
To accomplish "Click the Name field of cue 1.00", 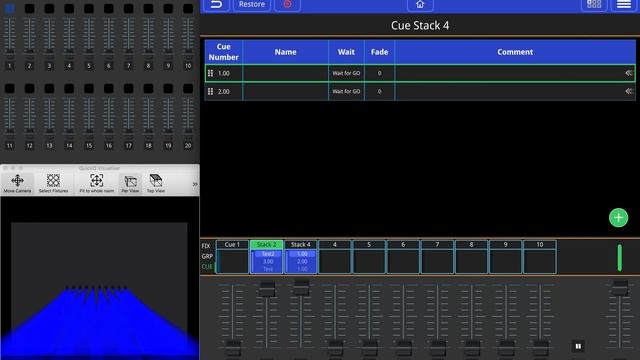I will [x=285, y=73].
